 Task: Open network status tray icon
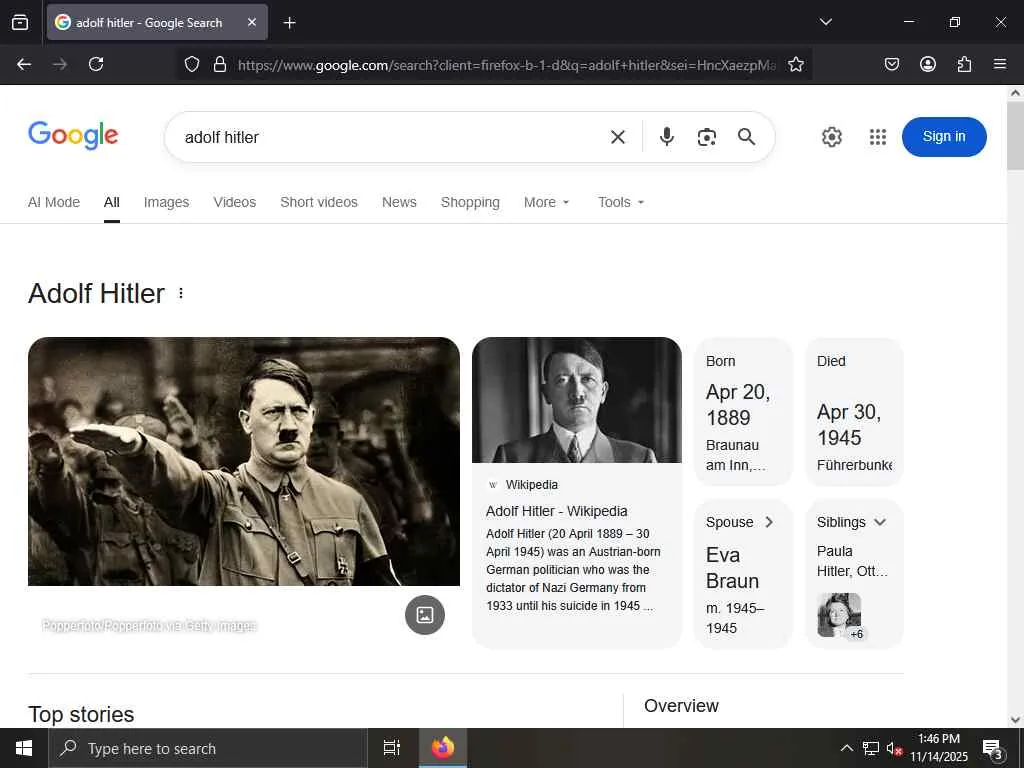pos(871,748)
